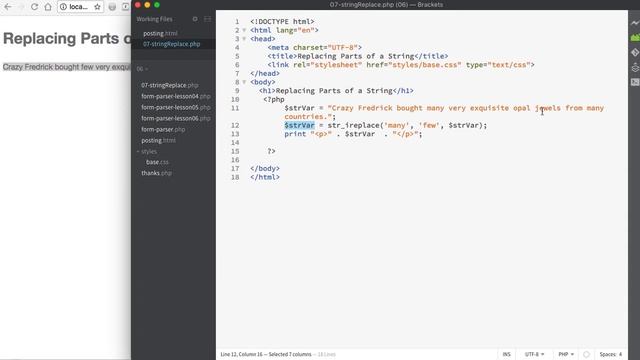Click str_ireplace function name in code
Image resolution: width=640 pixels, height=360 pixels.
pyautogui.click(x=353, y=125)
